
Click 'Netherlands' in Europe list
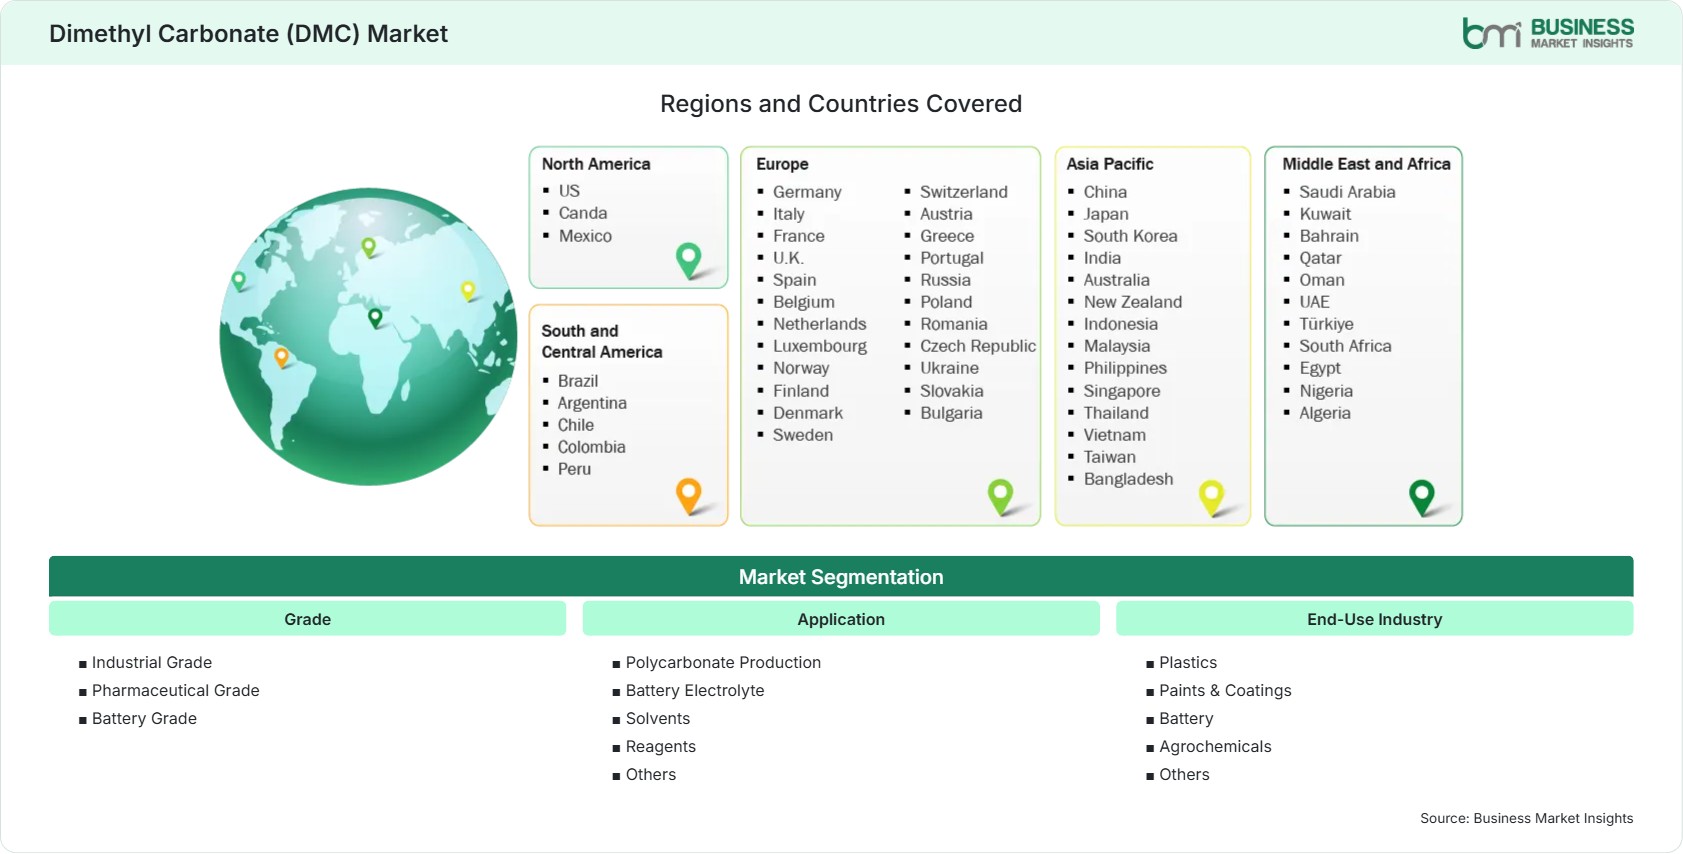pos(819,324)
